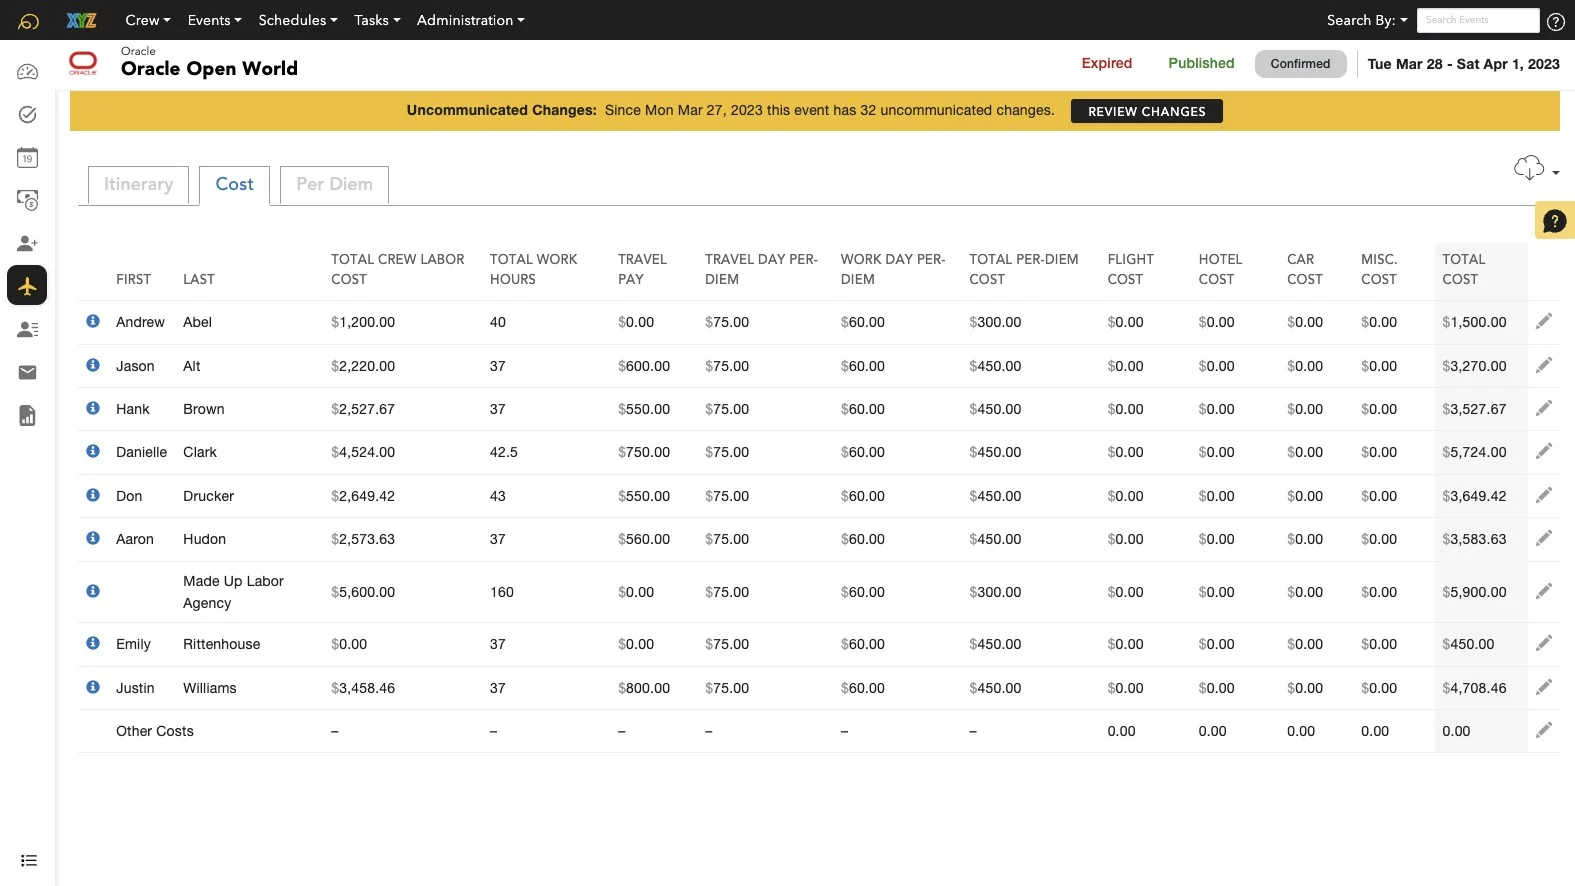Open the dashboard speedometer sidebar icon
This screenshot has height=886, width=1575.
tap(28, 72)
